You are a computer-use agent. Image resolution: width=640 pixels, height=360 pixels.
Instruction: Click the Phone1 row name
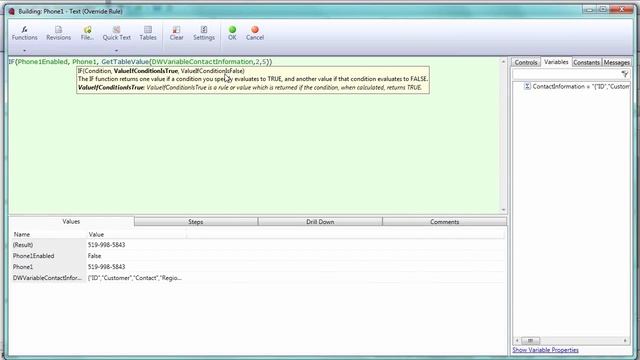tap(23, 267)
